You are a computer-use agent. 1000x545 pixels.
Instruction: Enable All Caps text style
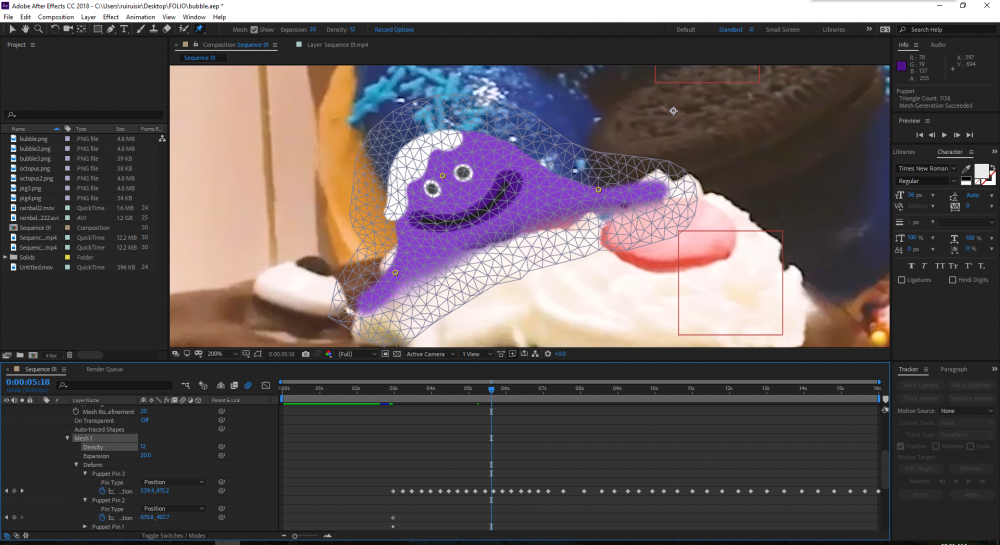point(939,266)
